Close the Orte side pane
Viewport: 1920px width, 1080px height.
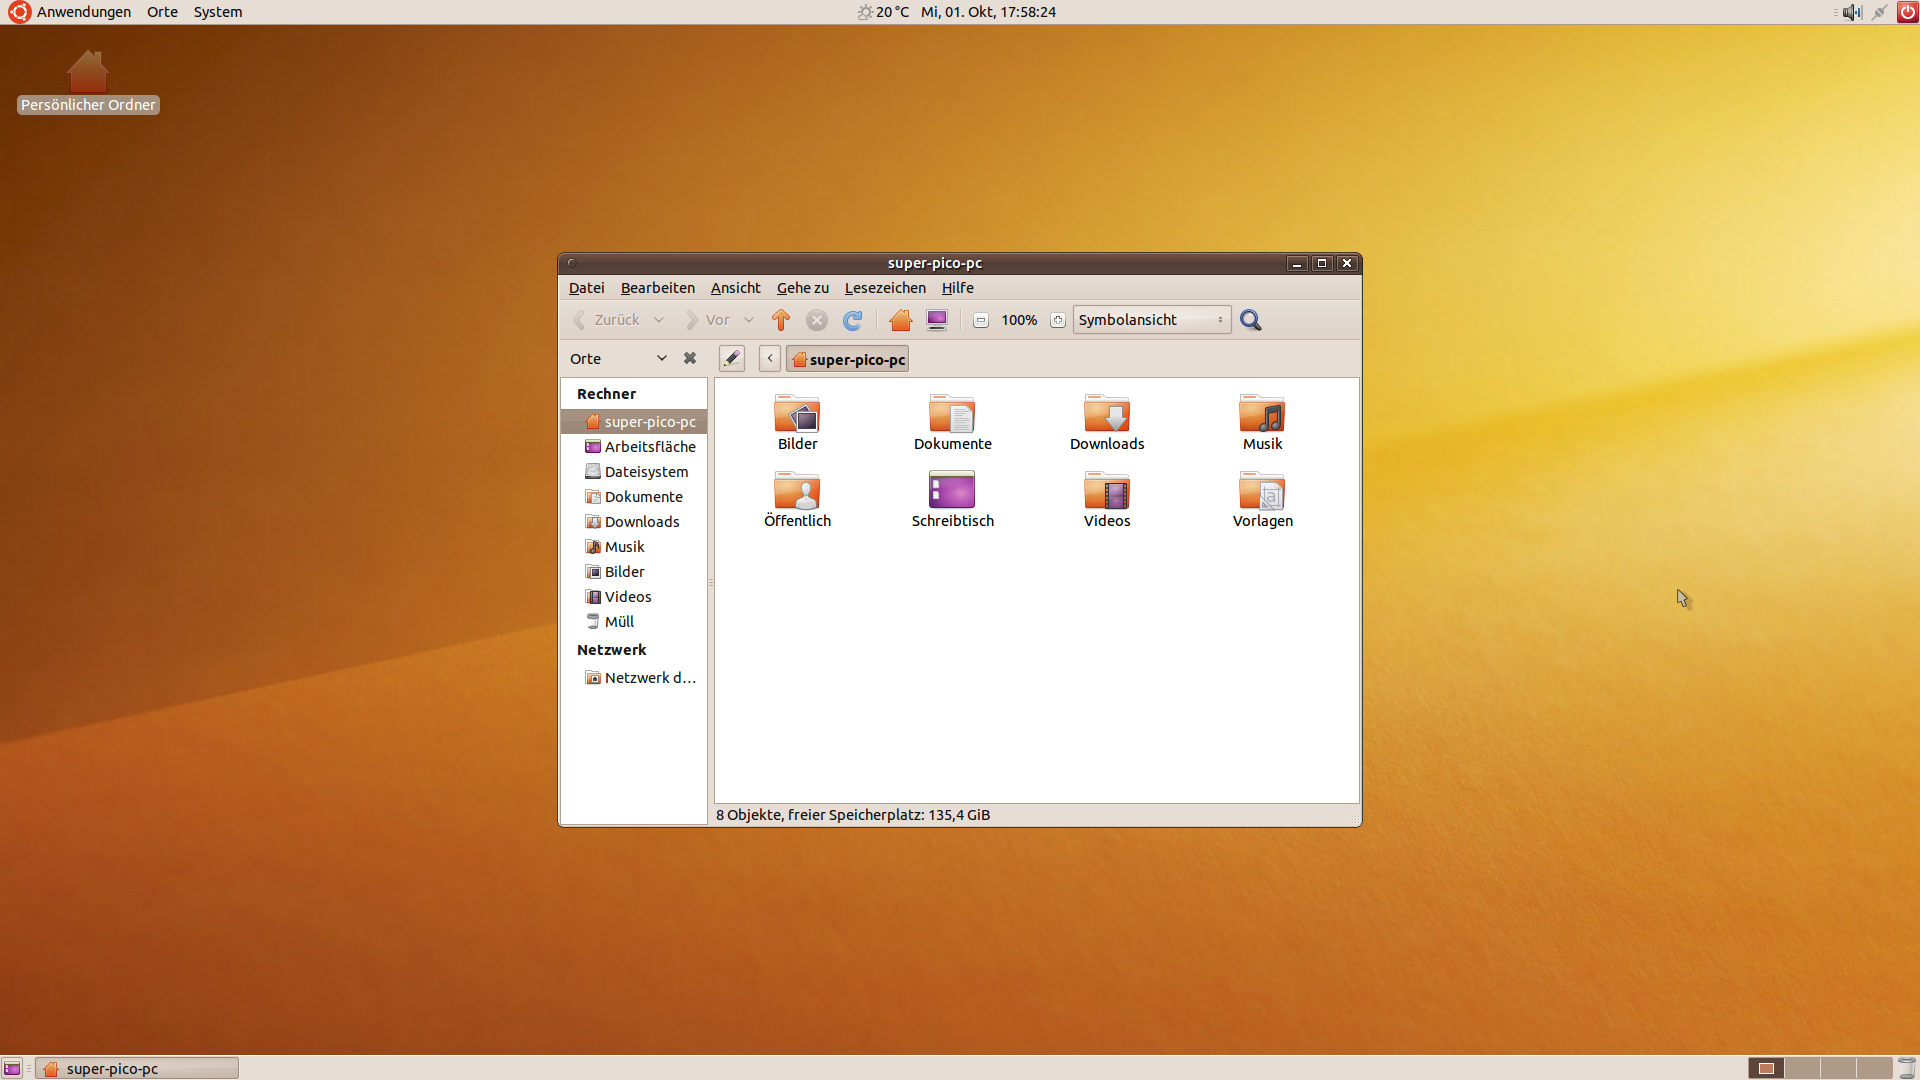(690, 359)
